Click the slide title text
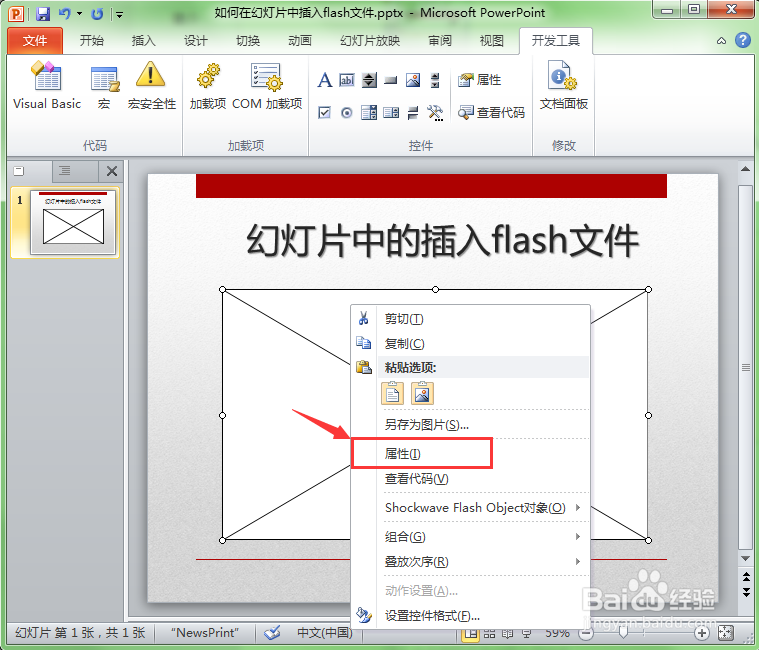 442,241
